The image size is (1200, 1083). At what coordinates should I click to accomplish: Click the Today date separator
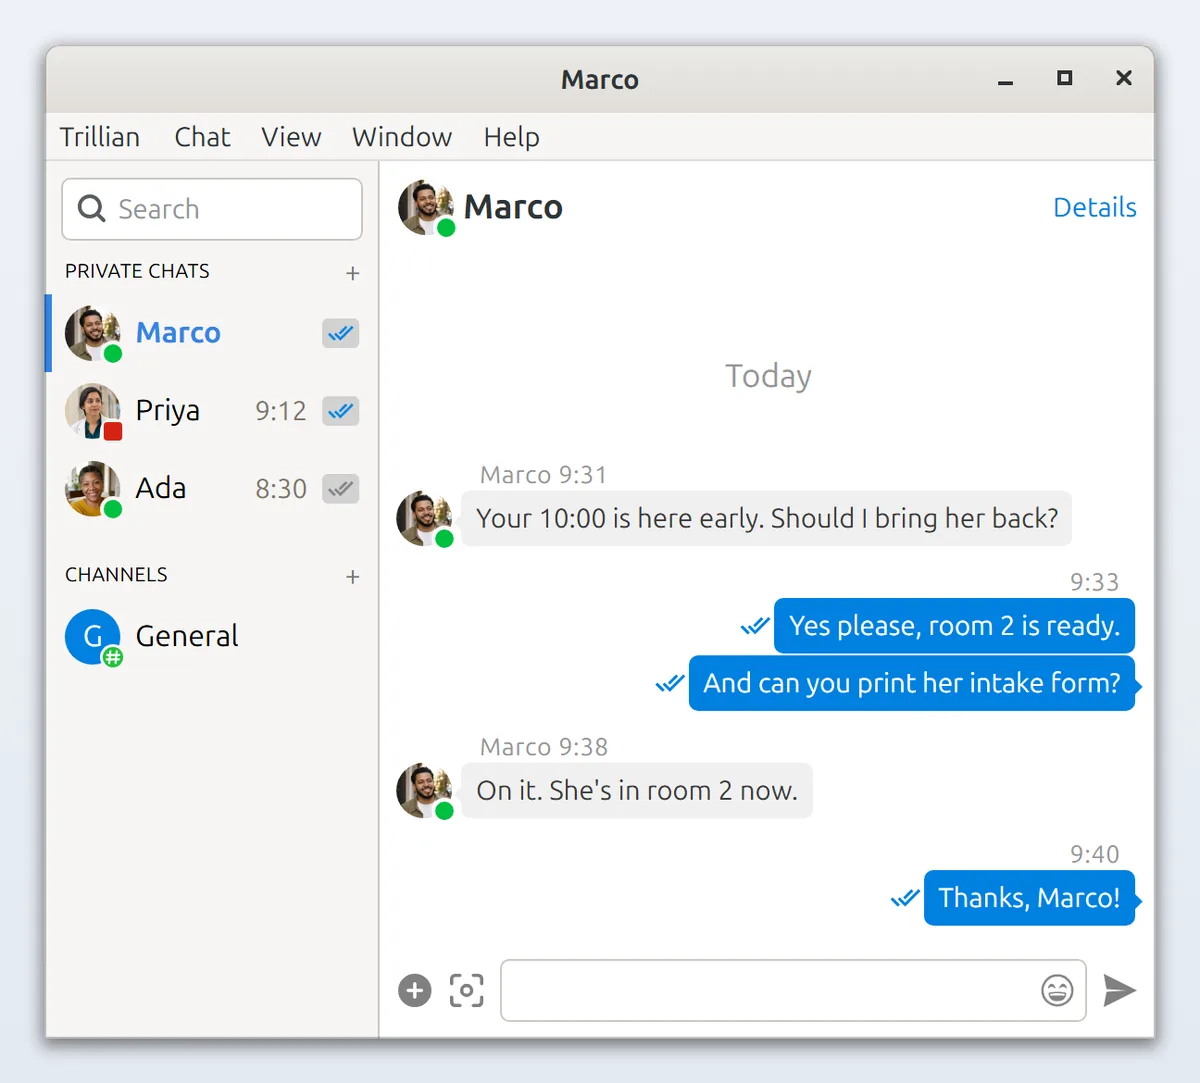coord(768,376)
